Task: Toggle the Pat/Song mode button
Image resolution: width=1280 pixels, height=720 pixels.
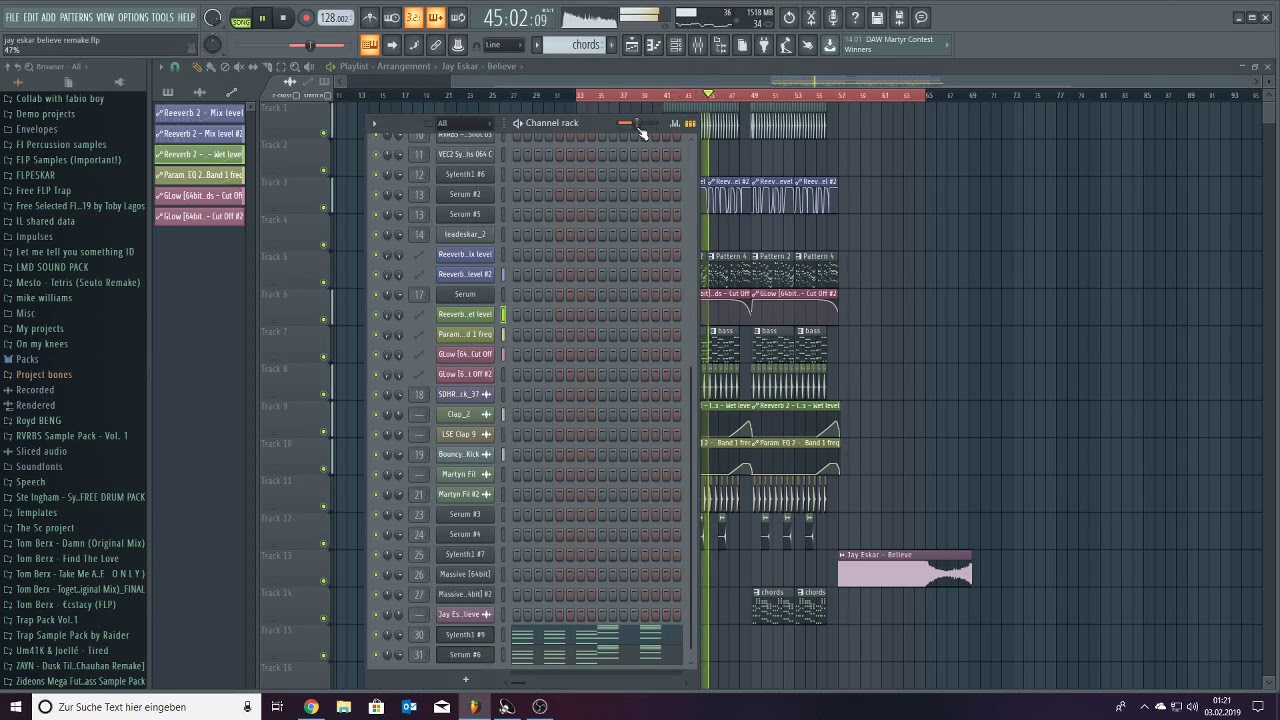Action: [241, 18]
